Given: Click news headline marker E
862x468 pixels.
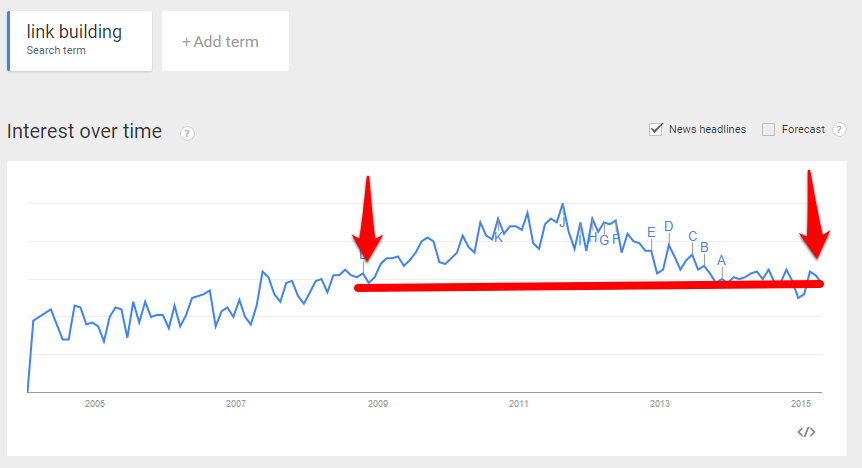Looking at the screenshot, I should [x=651, y=233].
